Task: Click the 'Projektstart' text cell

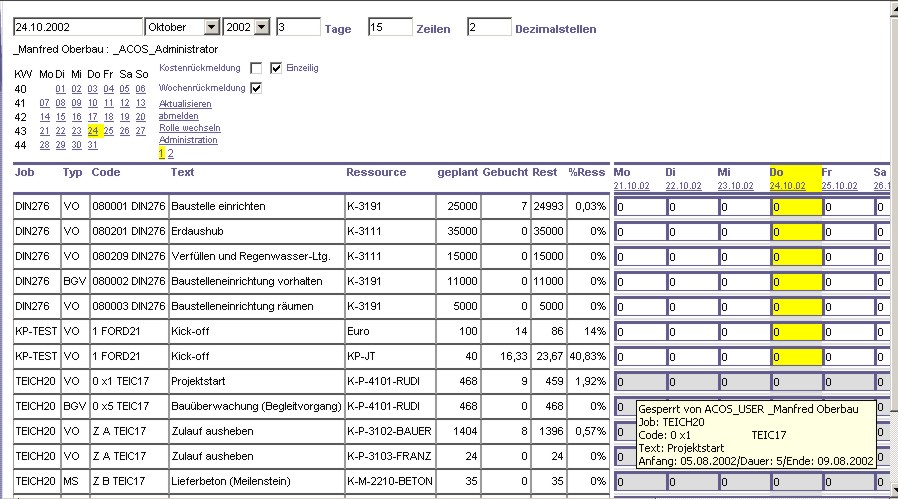Action: (257, 381)
